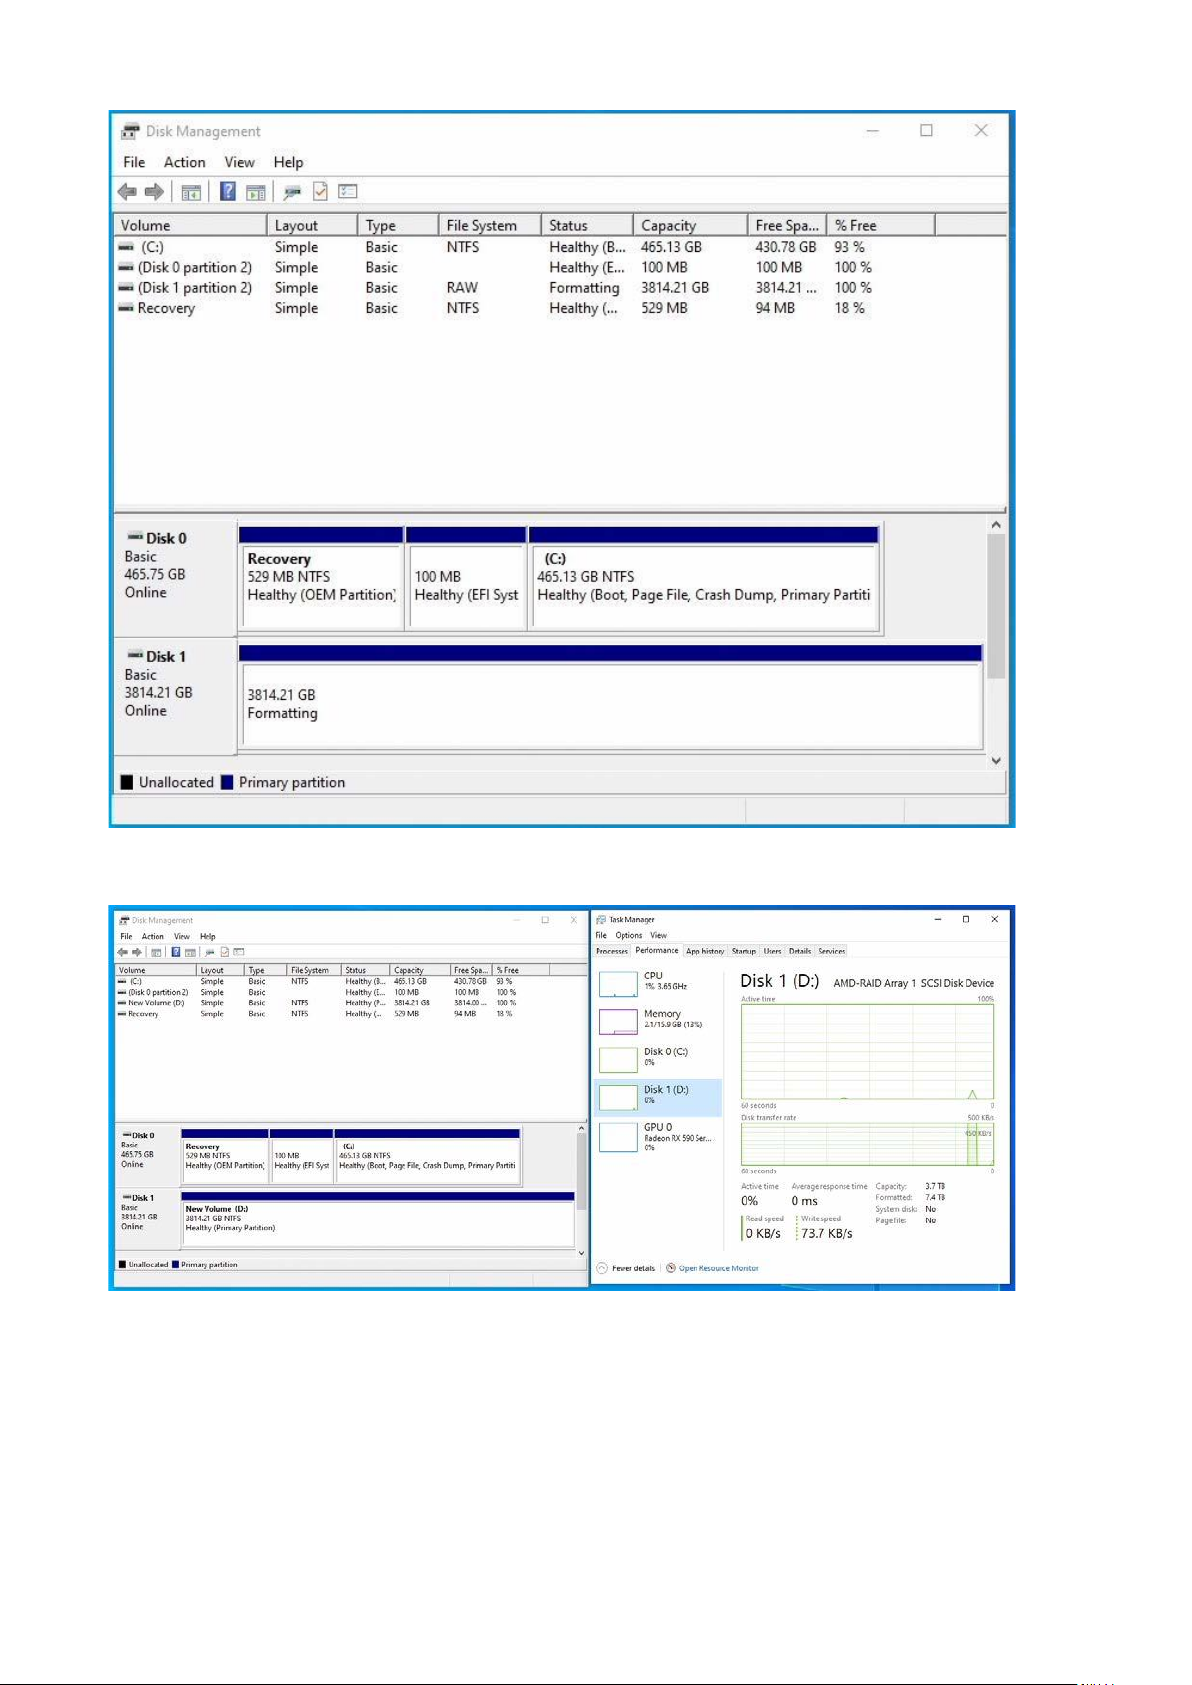Open File menu in large Disk Management window
Screen dimensions: 1192x1685
134,162
